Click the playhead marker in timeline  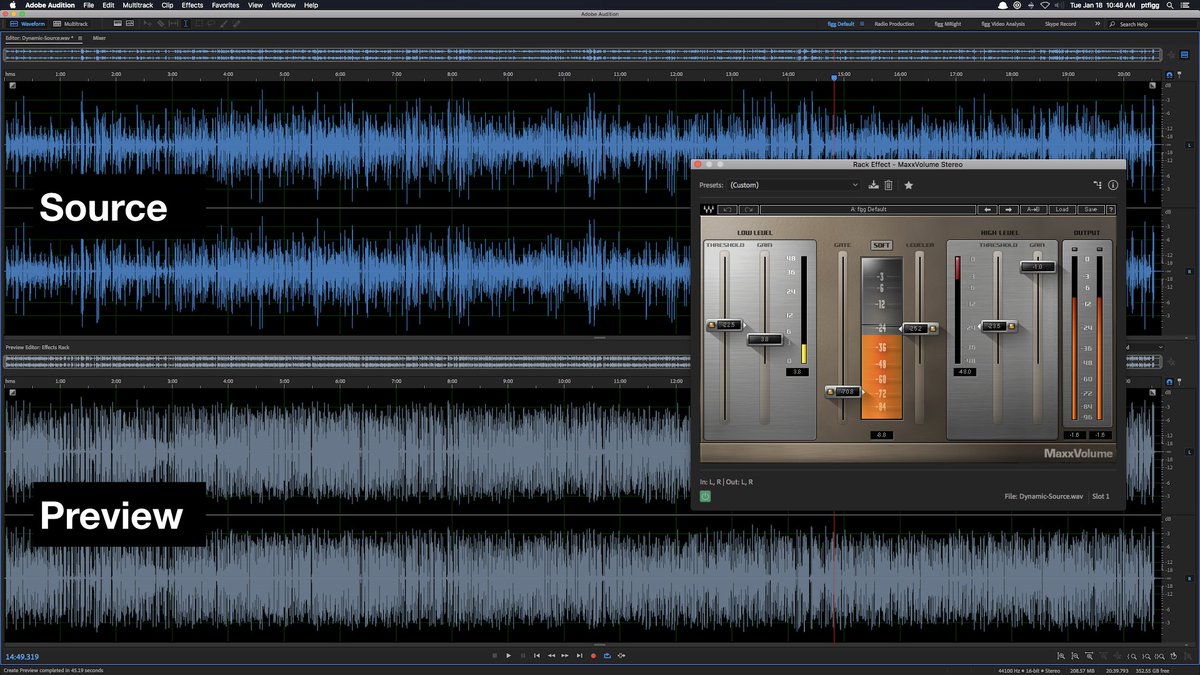(x=834, y=78)
